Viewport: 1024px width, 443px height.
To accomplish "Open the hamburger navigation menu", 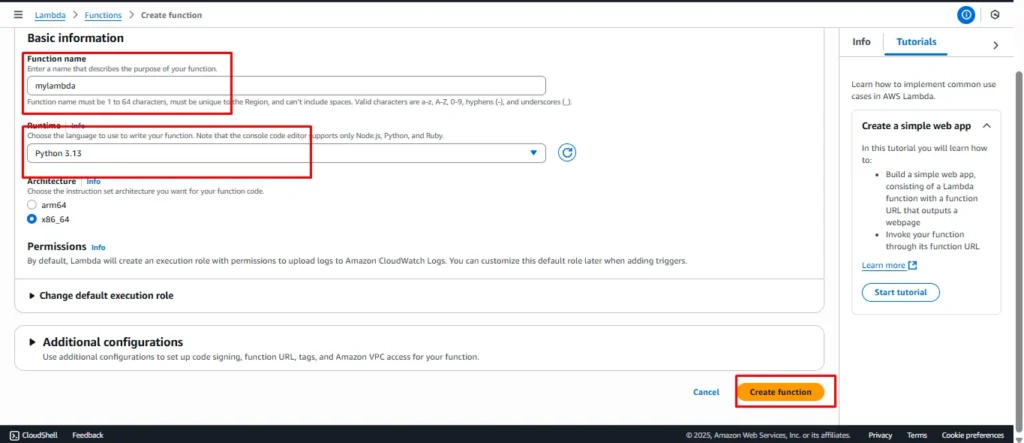I will [18, 14].
